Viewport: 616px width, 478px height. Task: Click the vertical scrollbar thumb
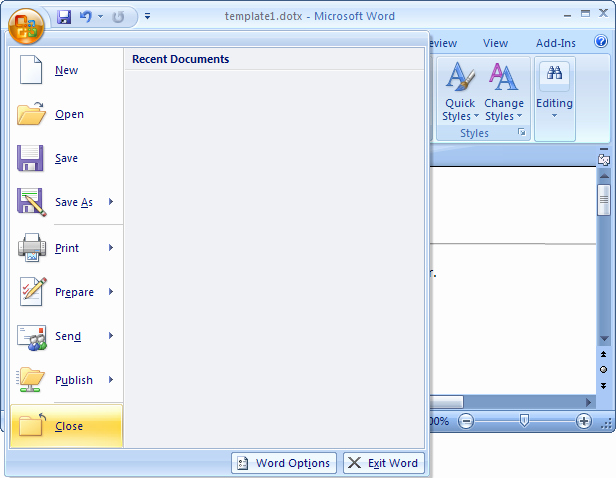604,200
